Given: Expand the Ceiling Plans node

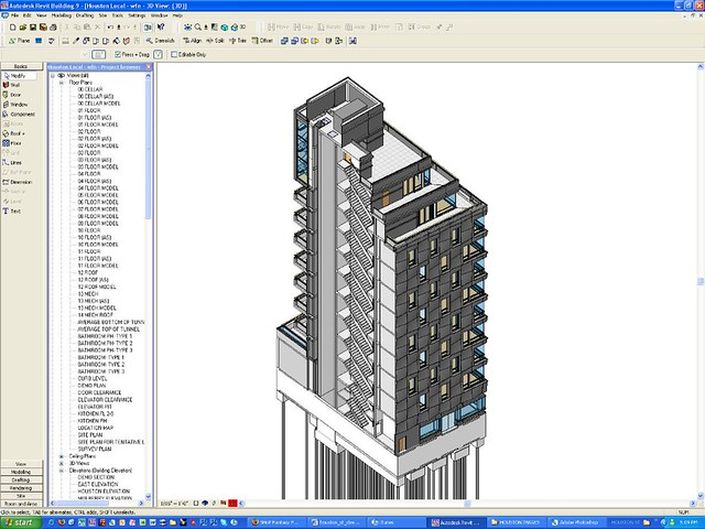Looking at the screenshot, I should click(61, 457).
